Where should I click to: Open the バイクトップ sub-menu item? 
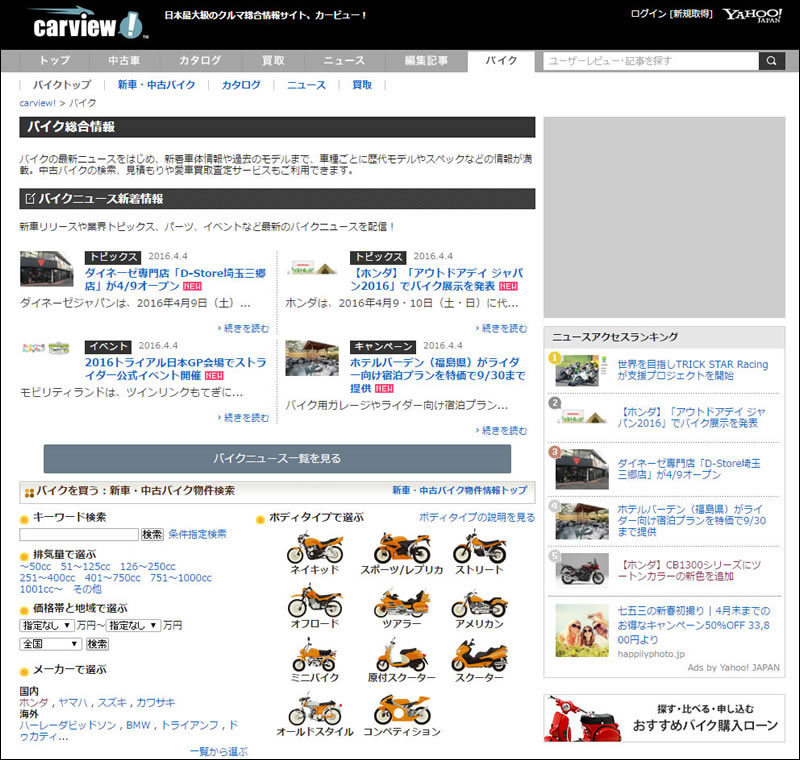click(x=62, y=85)
